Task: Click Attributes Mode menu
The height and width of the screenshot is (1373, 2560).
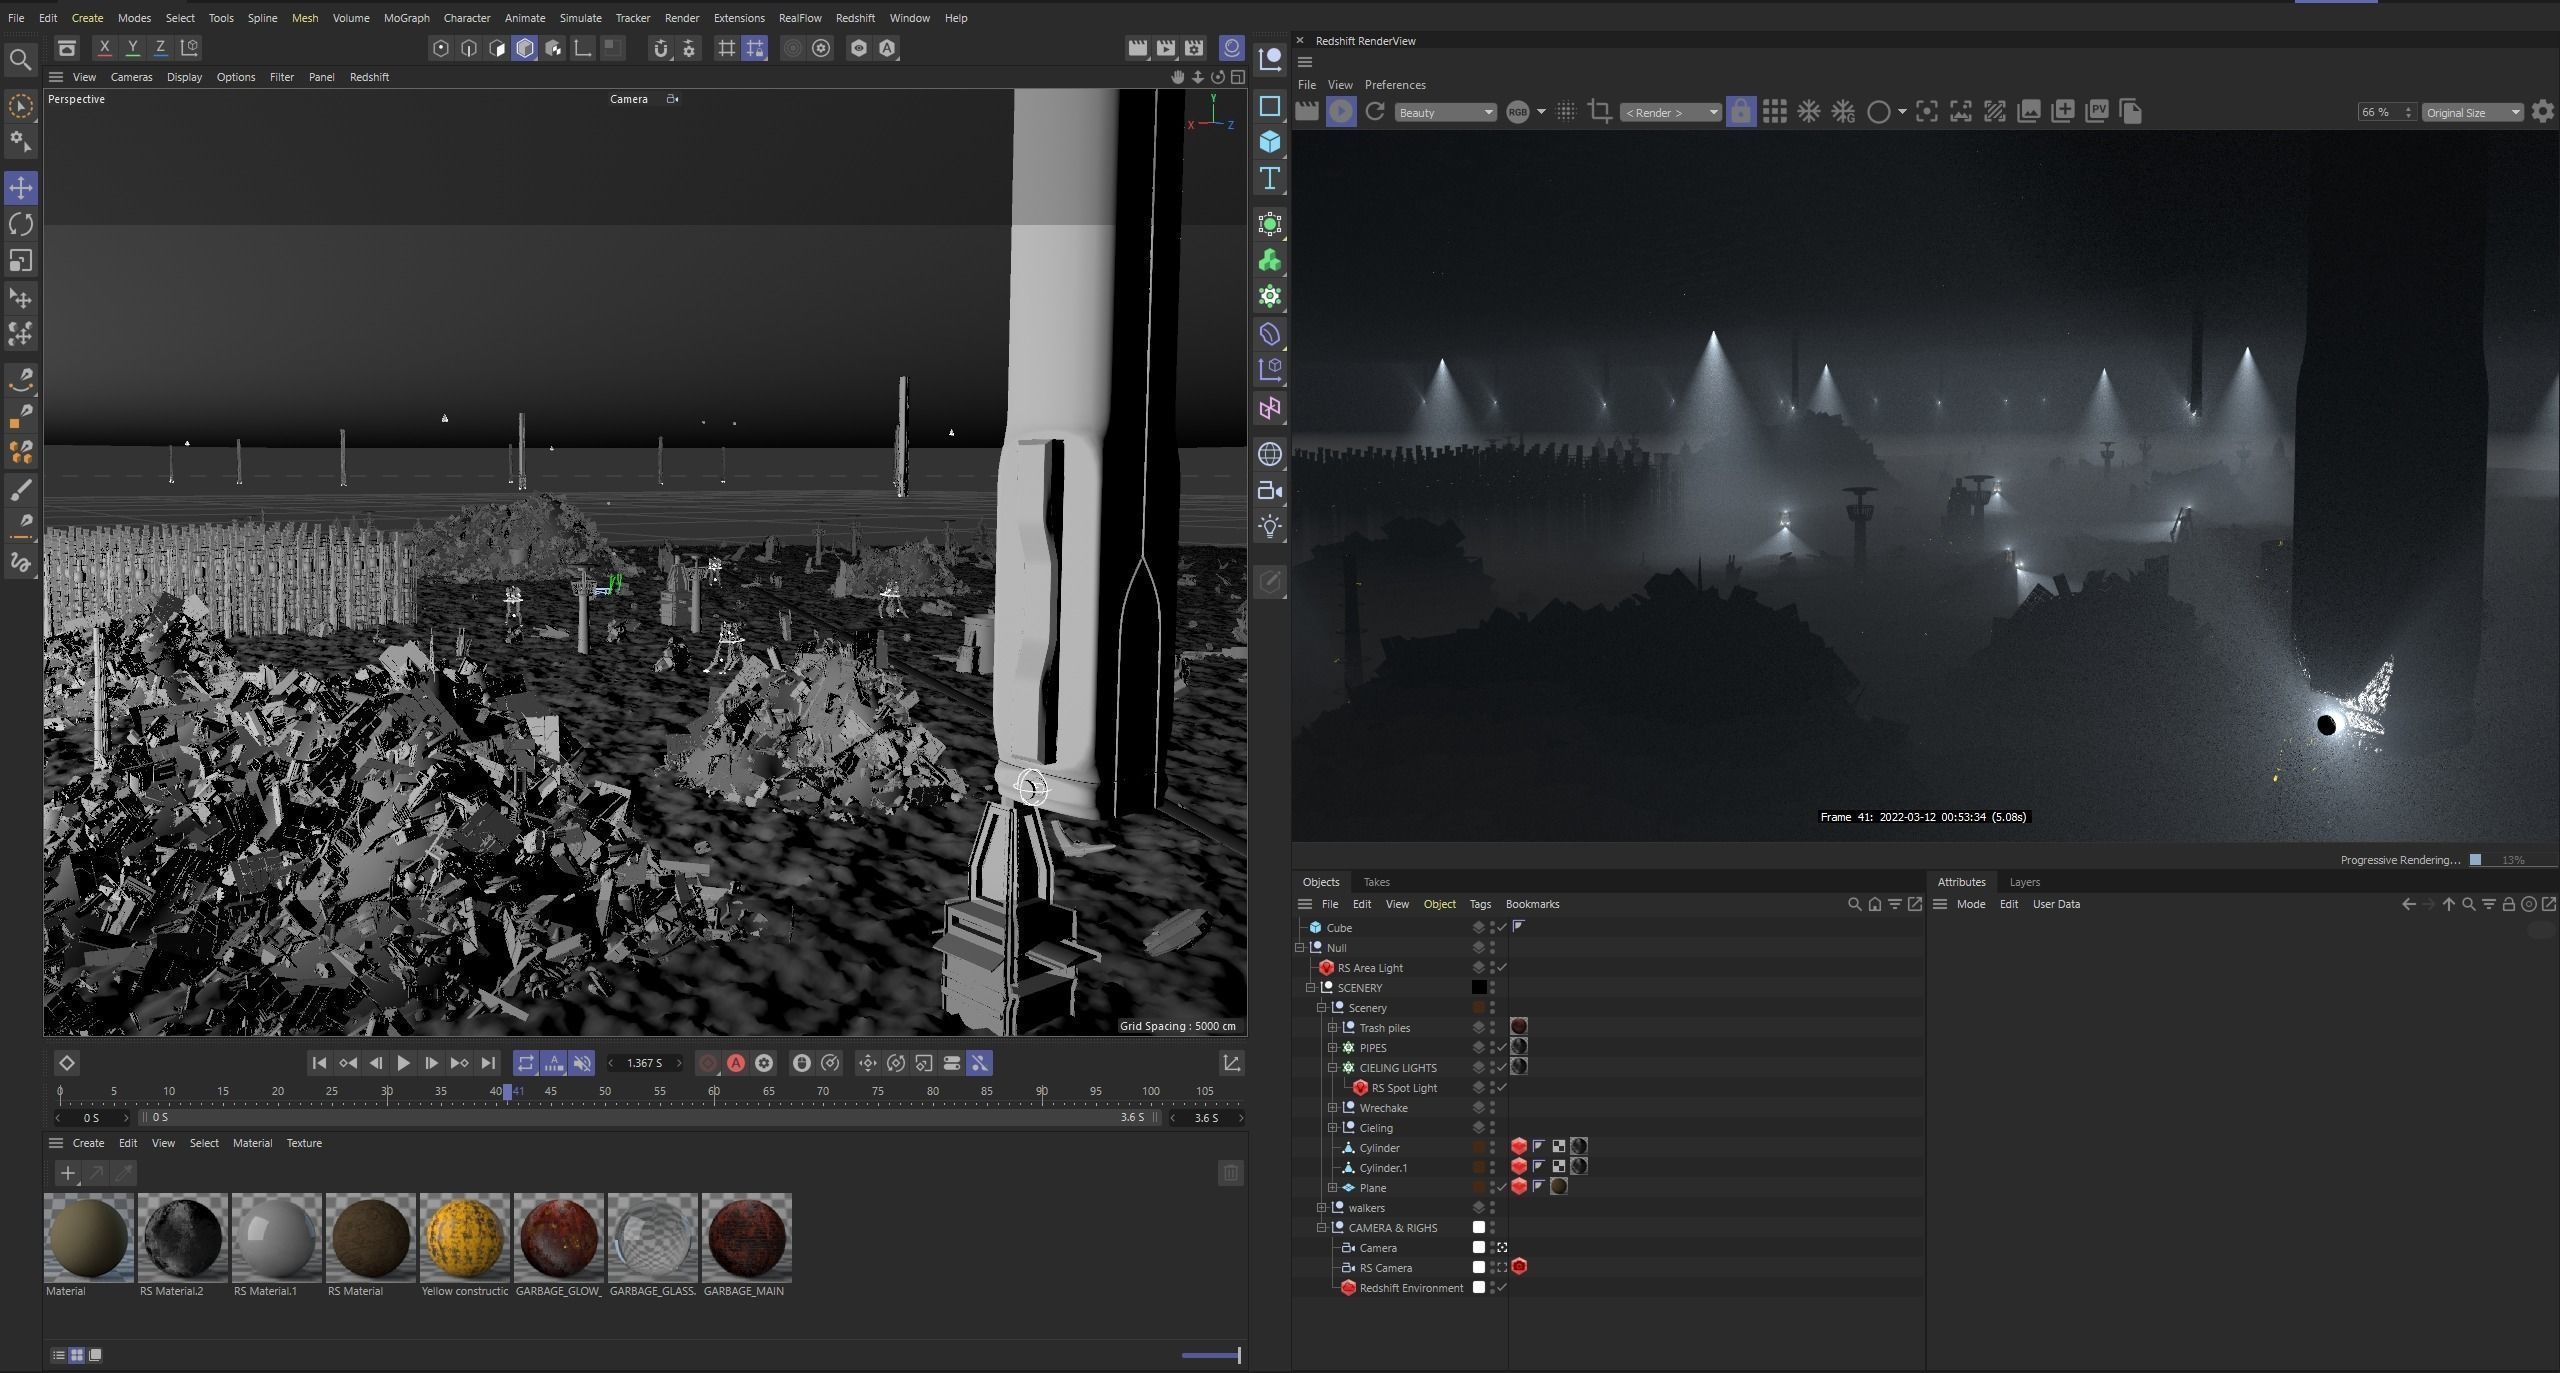Action: pos(1970,904)
